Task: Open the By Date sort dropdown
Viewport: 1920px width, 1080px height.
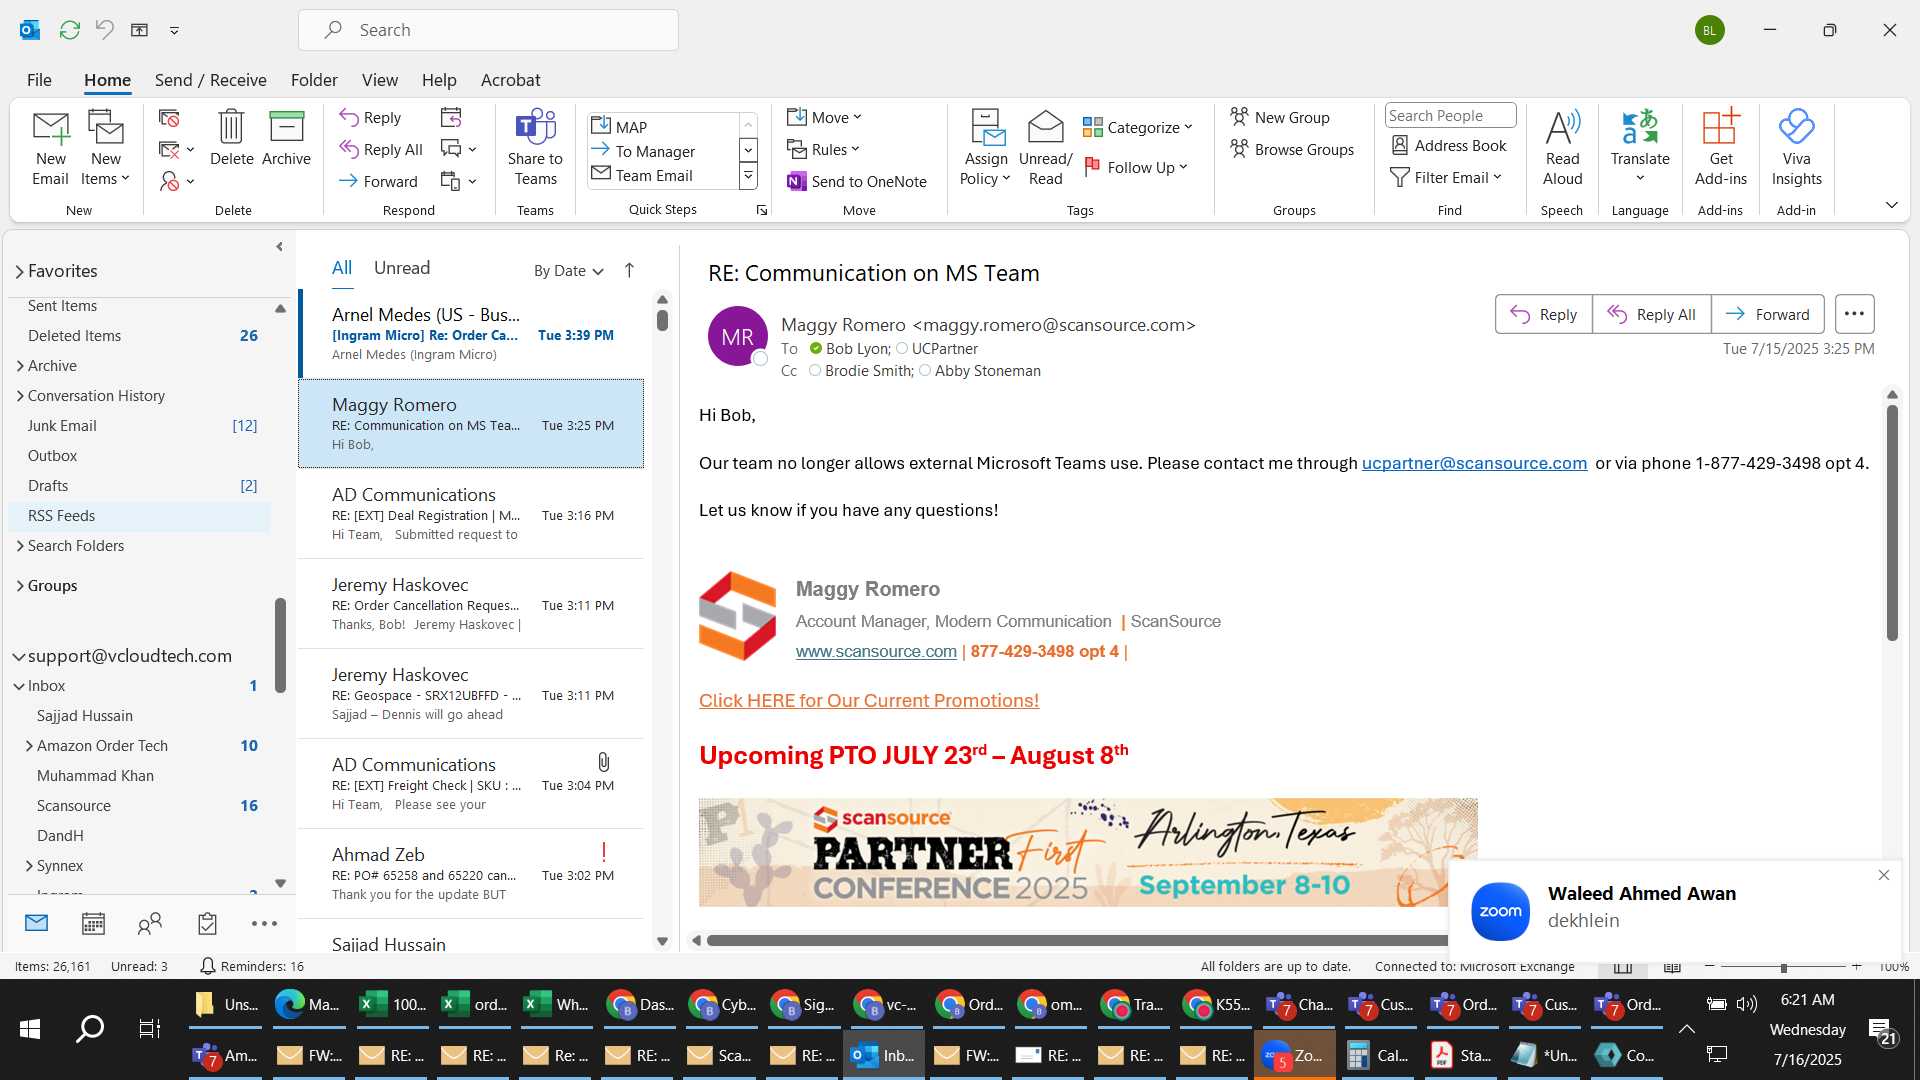Action: point(568,270)
